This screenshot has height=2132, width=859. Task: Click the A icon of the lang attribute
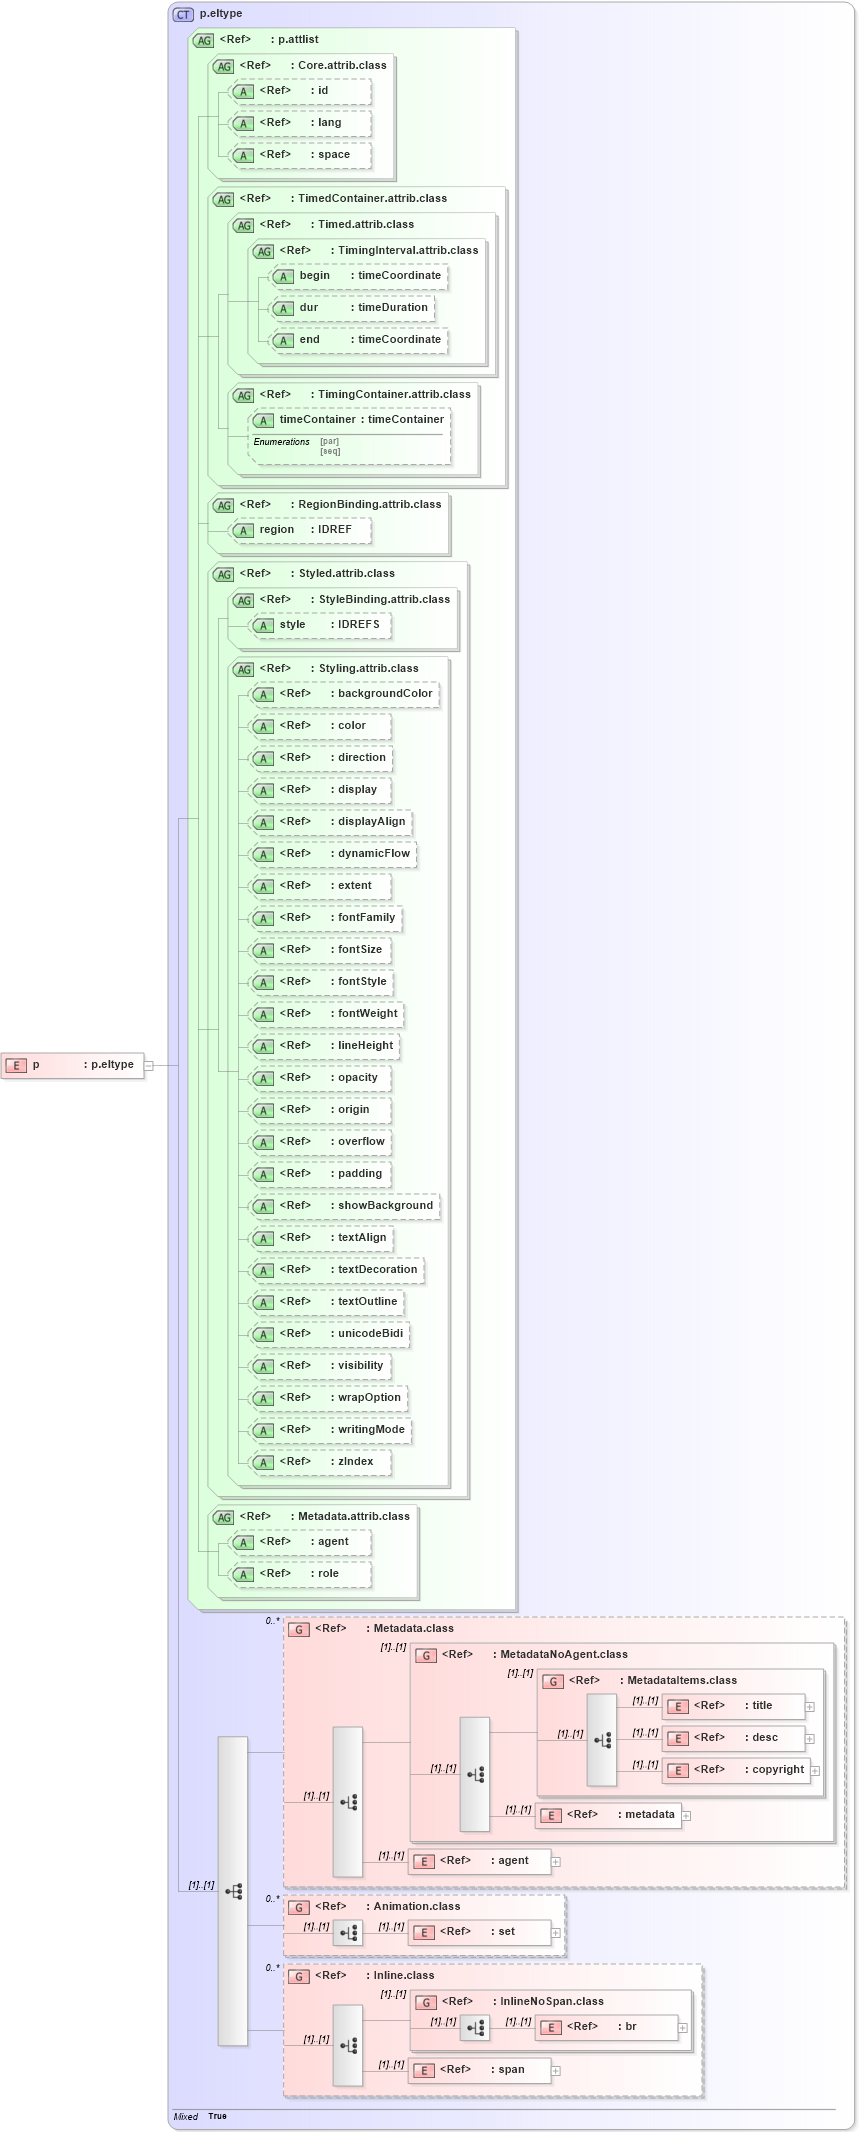tap(243, 124)
